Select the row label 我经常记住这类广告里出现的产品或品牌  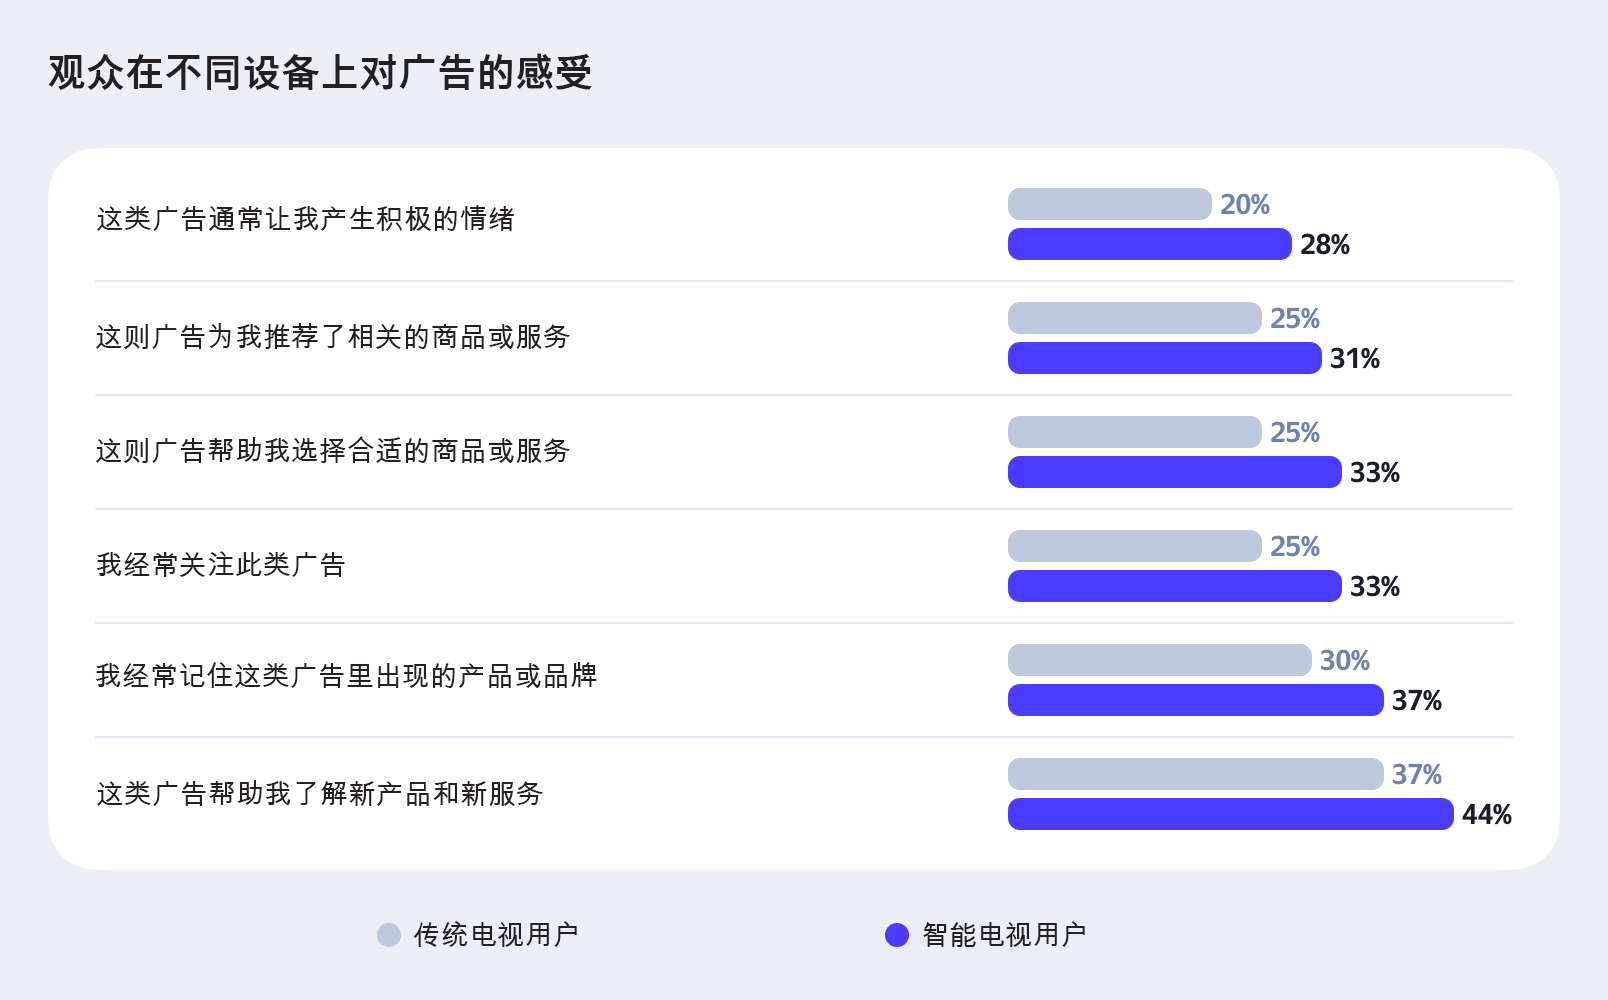[x=346, y=676]
